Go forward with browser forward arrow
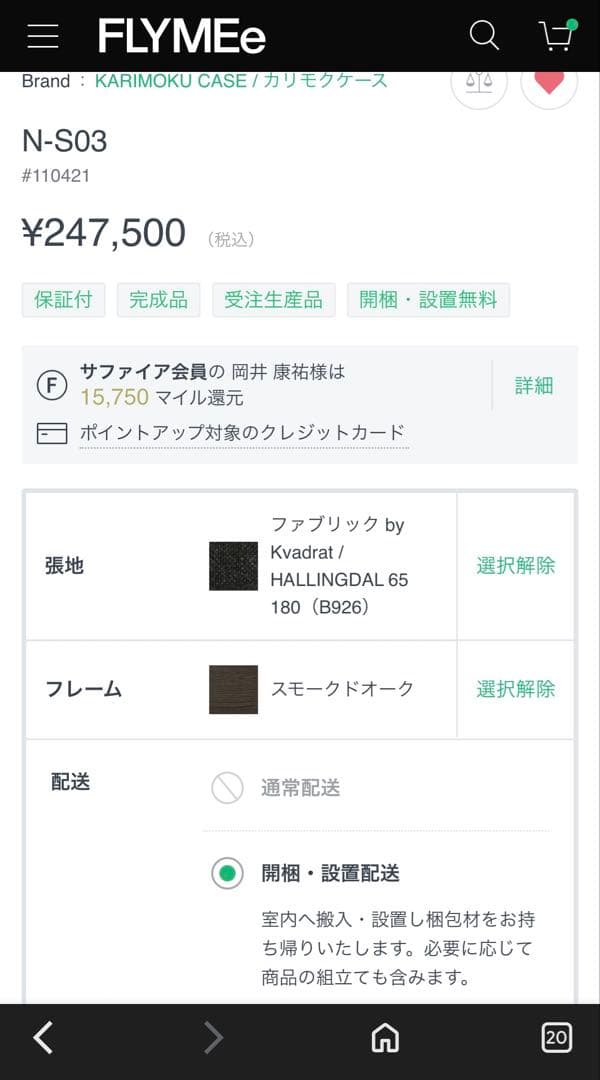This screenshot has width=600, height=1080. click(213, 1038)
